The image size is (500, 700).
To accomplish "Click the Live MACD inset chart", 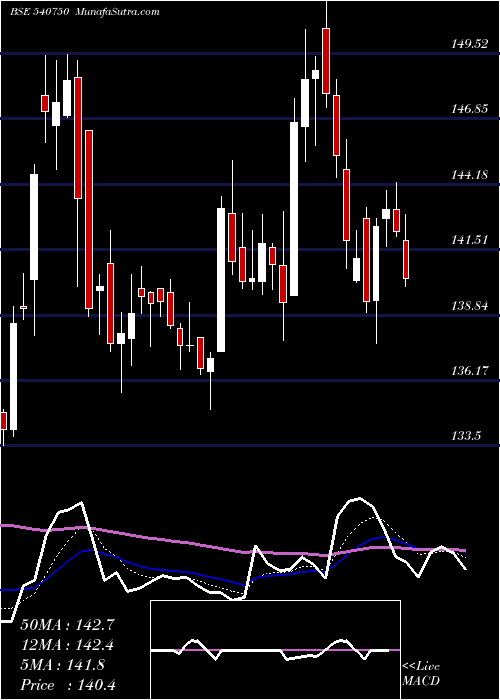I will pos(275,650).
